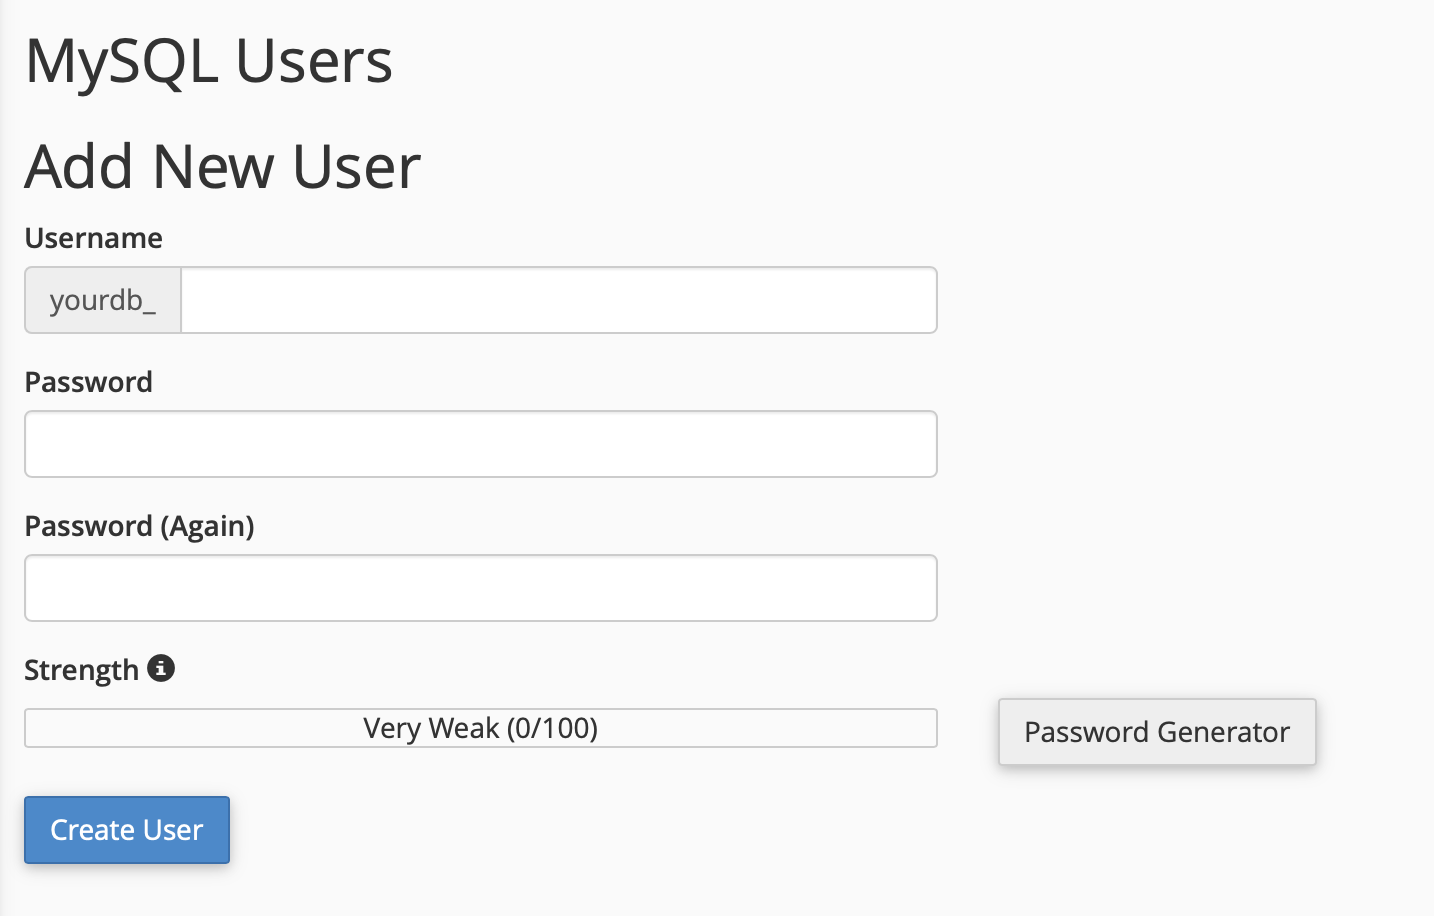Viewport: 1434px width, 916px height.
Task: Click the Add New User heading
Action: point(222,166)
